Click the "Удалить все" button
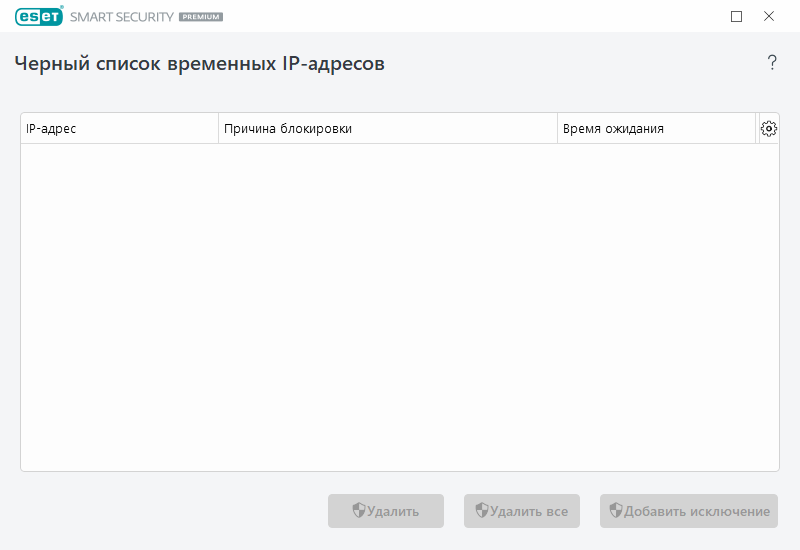 [521, 511]
